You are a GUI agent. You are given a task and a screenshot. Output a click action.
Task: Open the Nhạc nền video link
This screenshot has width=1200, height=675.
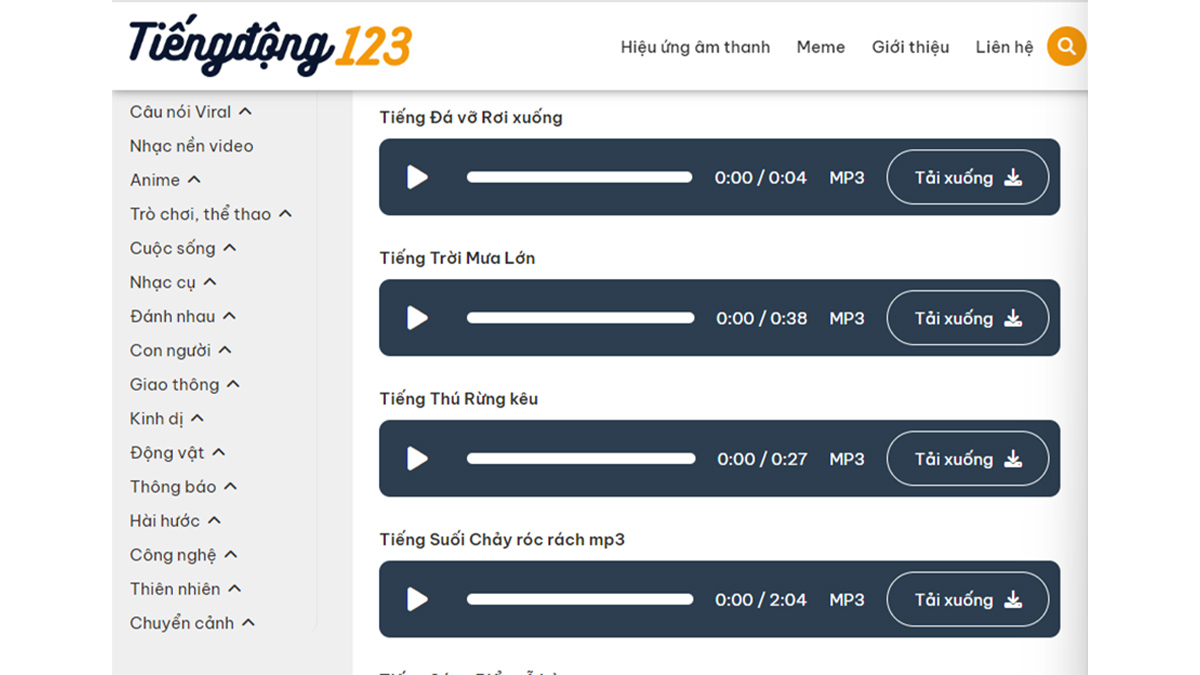coord(191,146)
